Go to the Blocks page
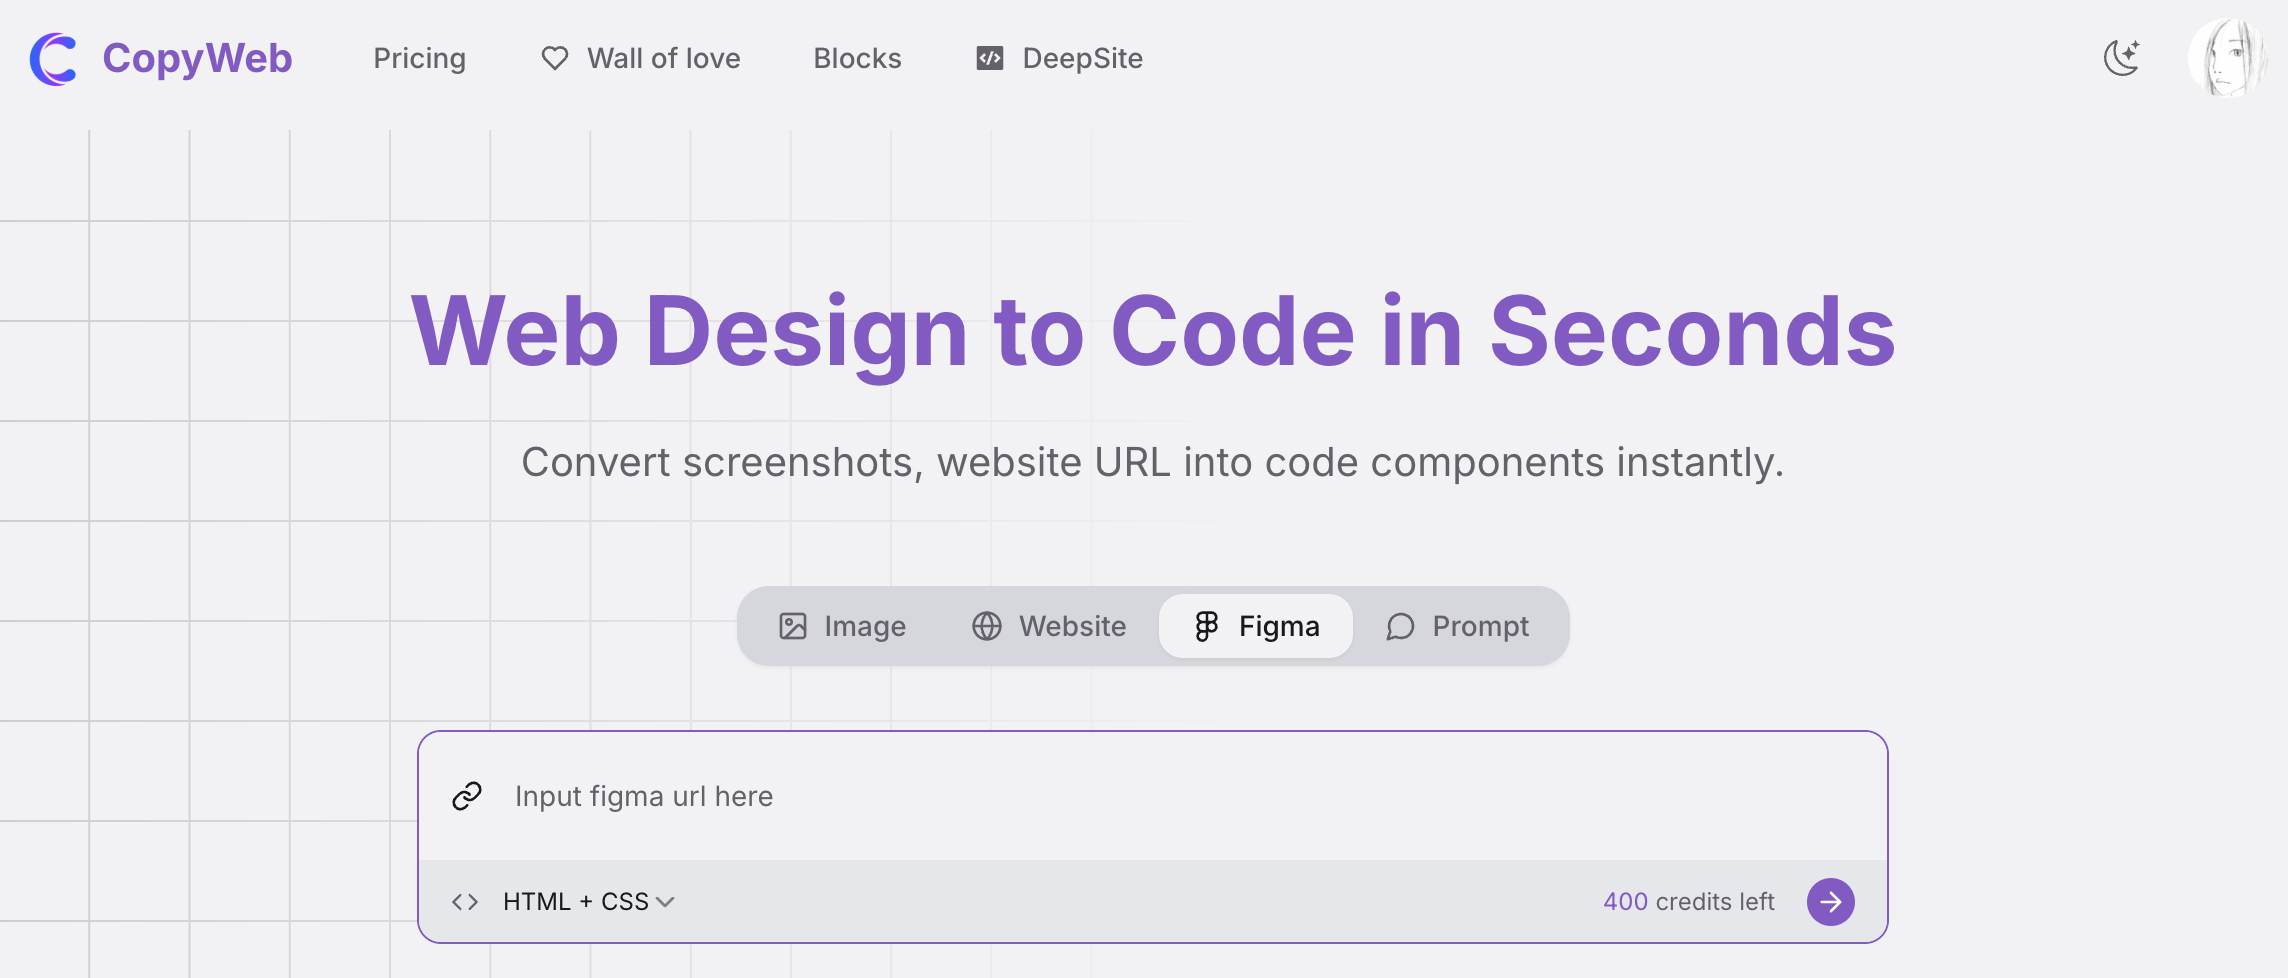 pos(857,59)
